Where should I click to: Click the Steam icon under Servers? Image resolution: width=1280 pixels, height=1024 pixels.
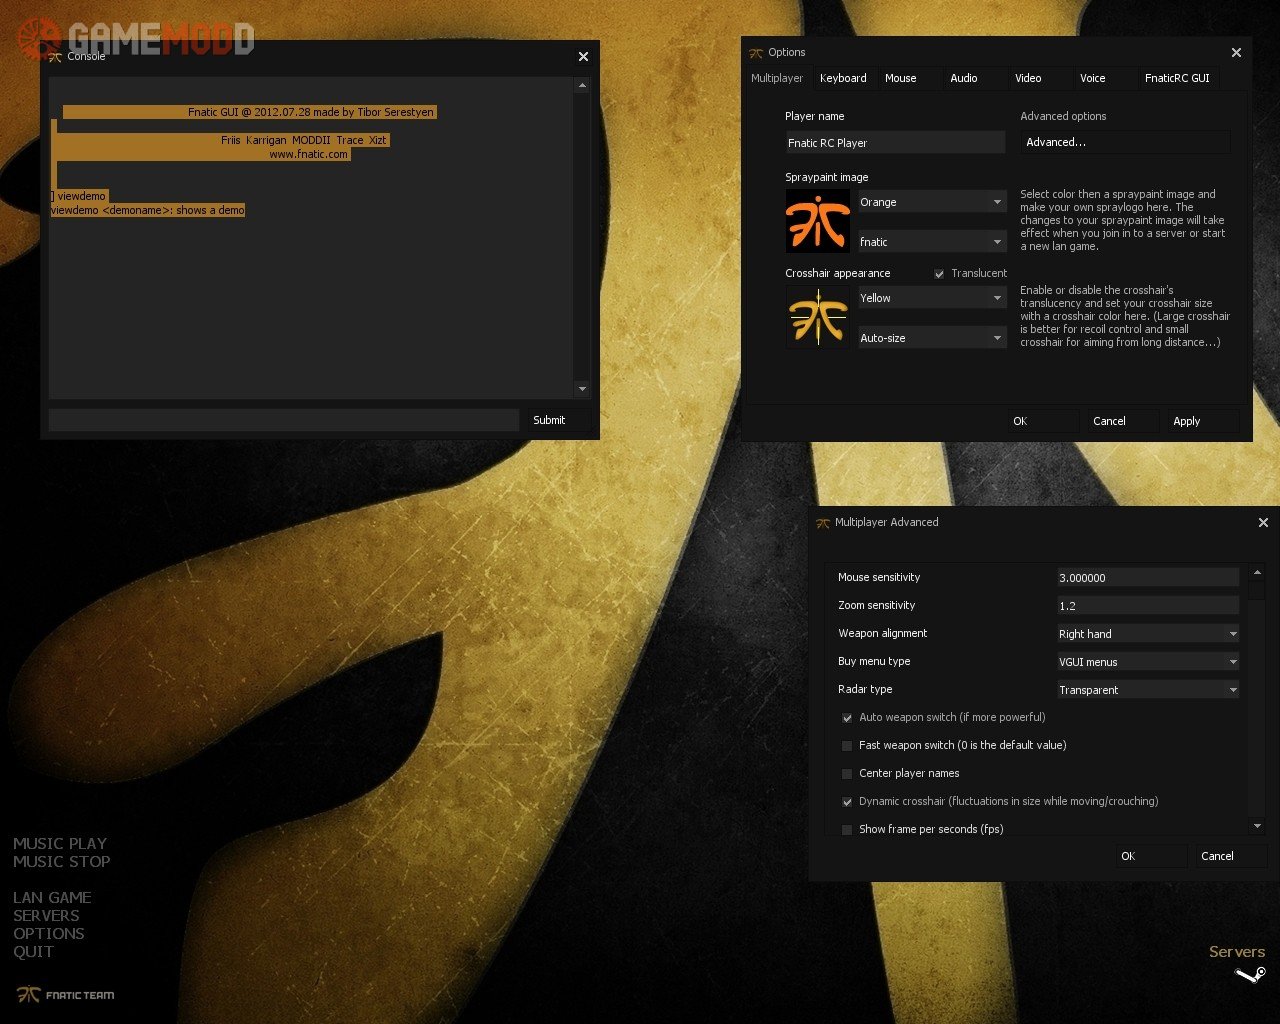[x=1250, y=975]
